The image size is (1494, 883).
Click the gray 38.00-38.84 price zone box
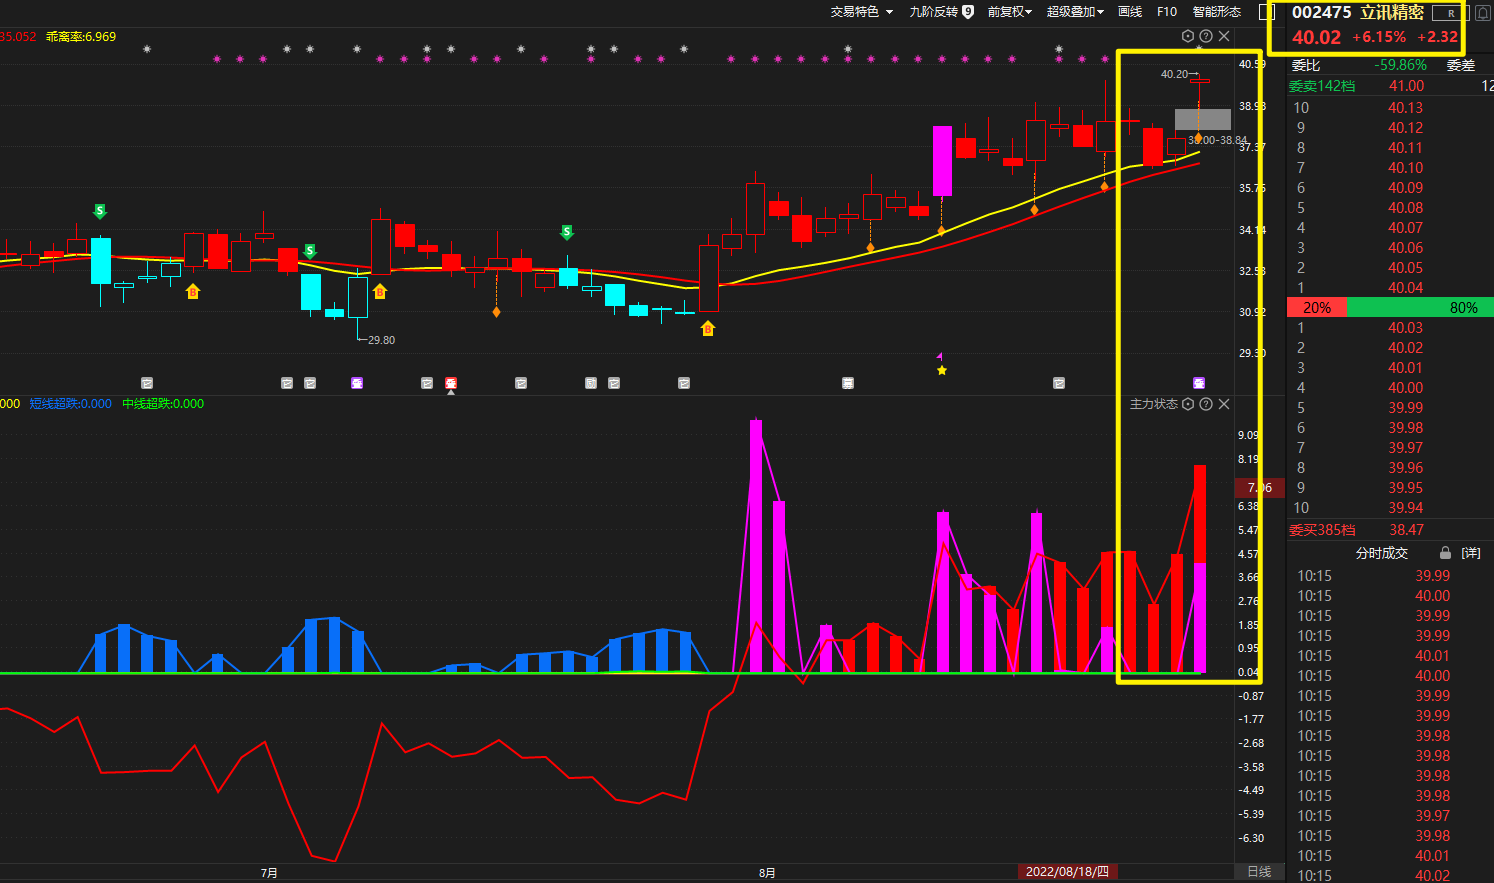[x=1202, y=120]
